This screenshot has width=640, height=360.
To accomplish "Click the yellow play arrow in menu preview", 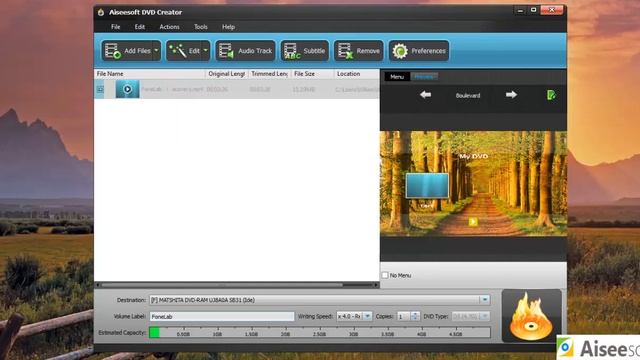I will point(473,222).
